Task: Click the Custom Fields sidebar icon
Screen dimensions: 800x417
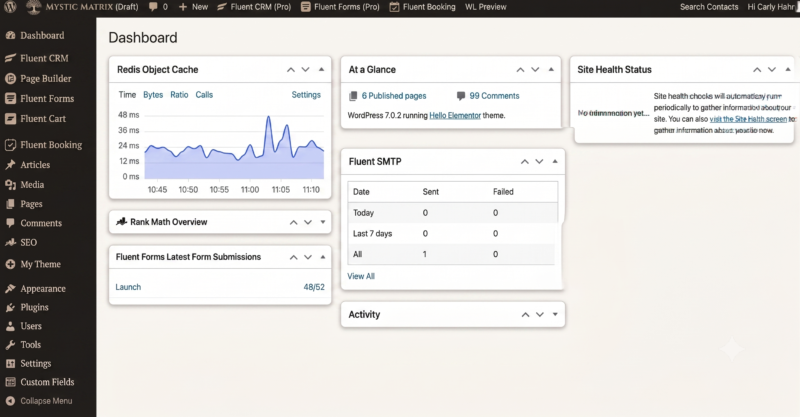Action: (x=10, y=382)
